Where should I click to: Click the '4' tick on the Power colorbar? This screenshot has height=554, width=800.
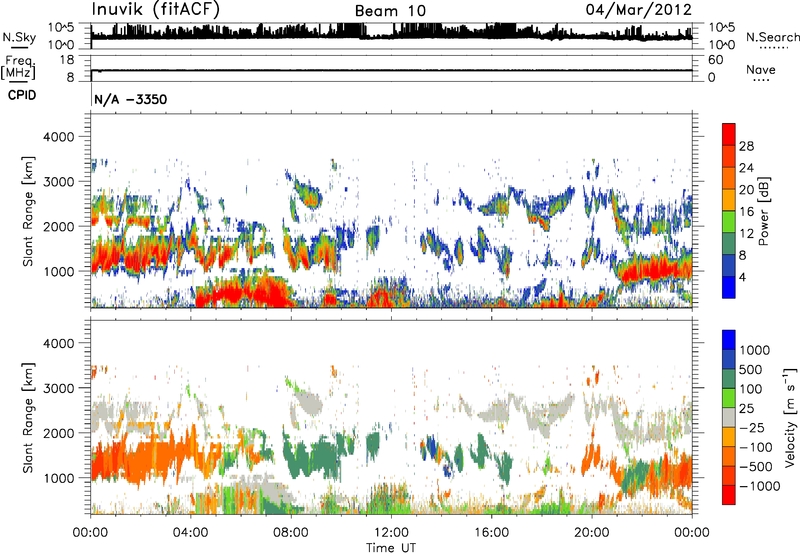point(742,277)
